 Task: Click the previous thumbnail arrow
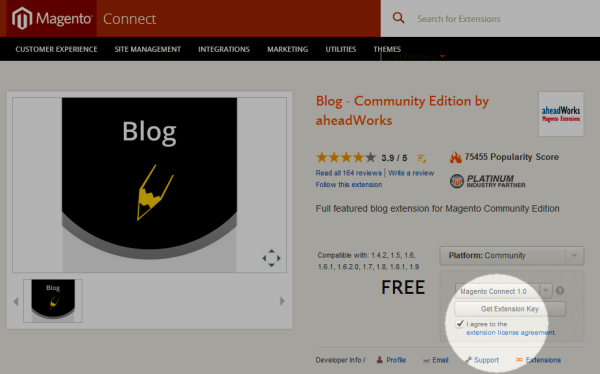[x=16, y=302]
